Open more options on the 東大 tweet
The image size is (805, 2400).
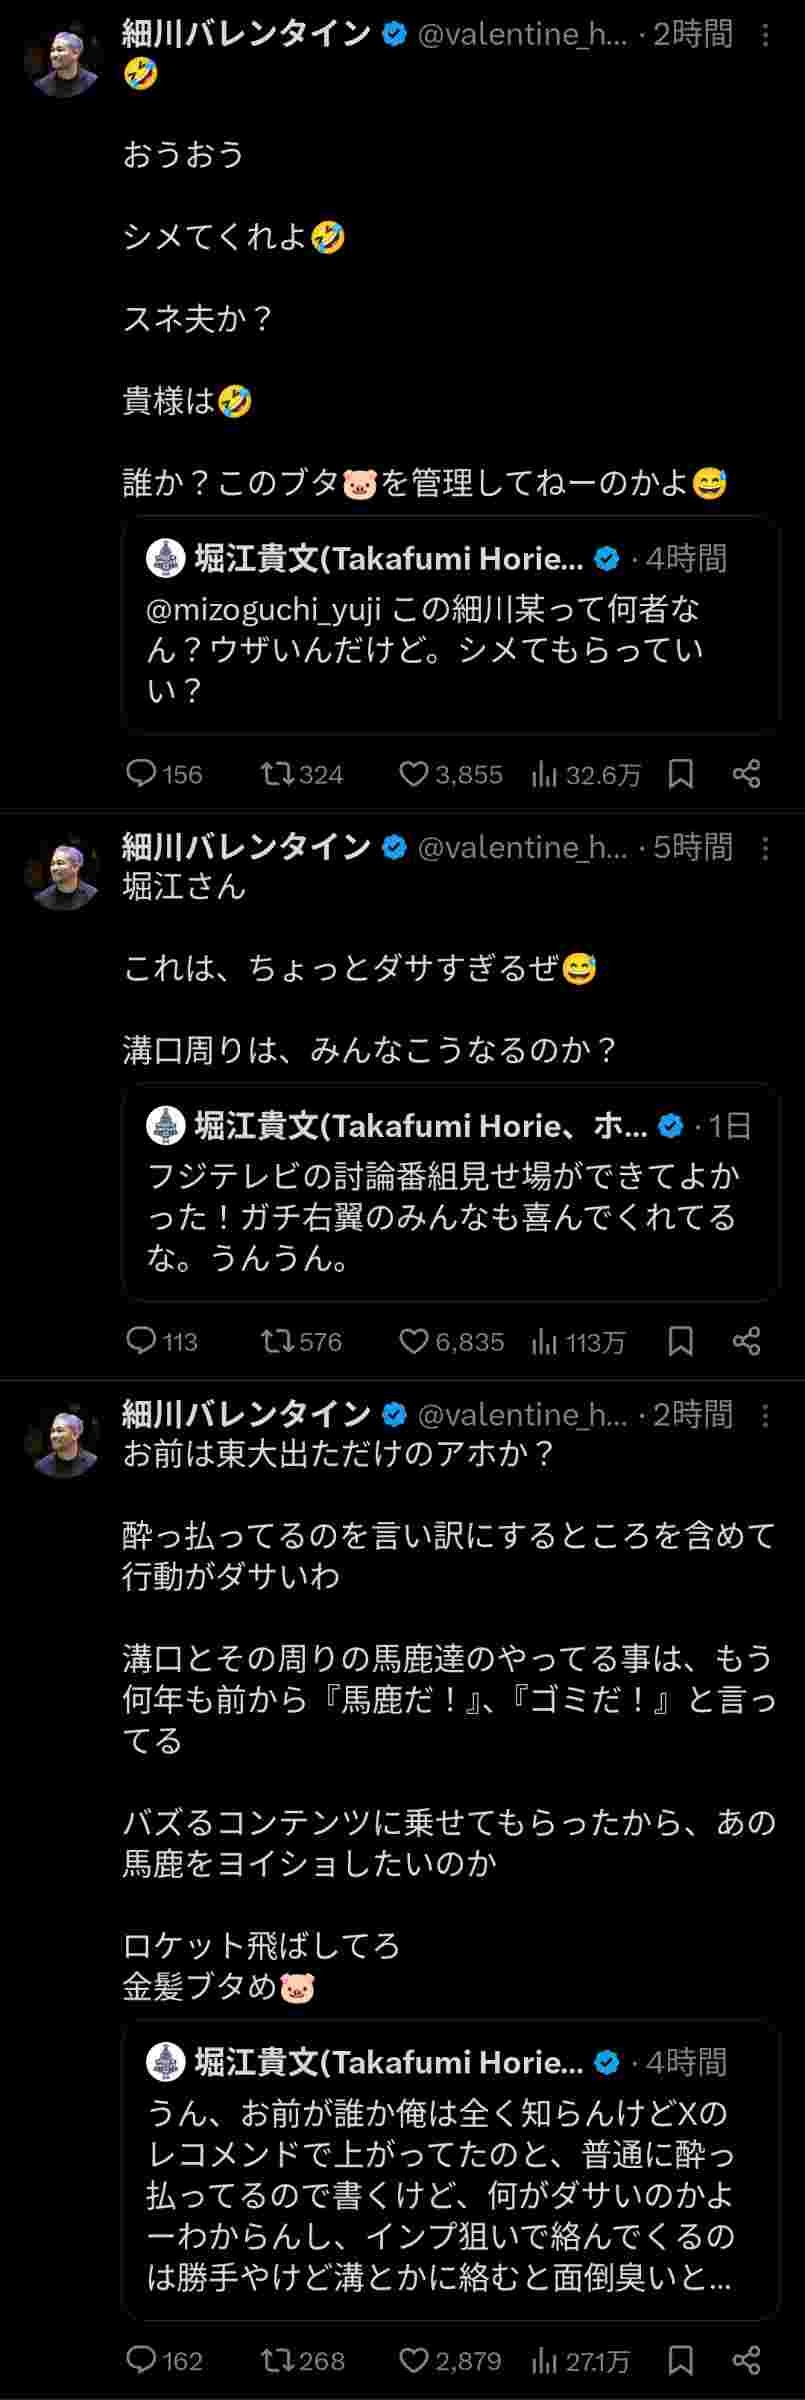pyautogui.click(x=765, y=1415)
